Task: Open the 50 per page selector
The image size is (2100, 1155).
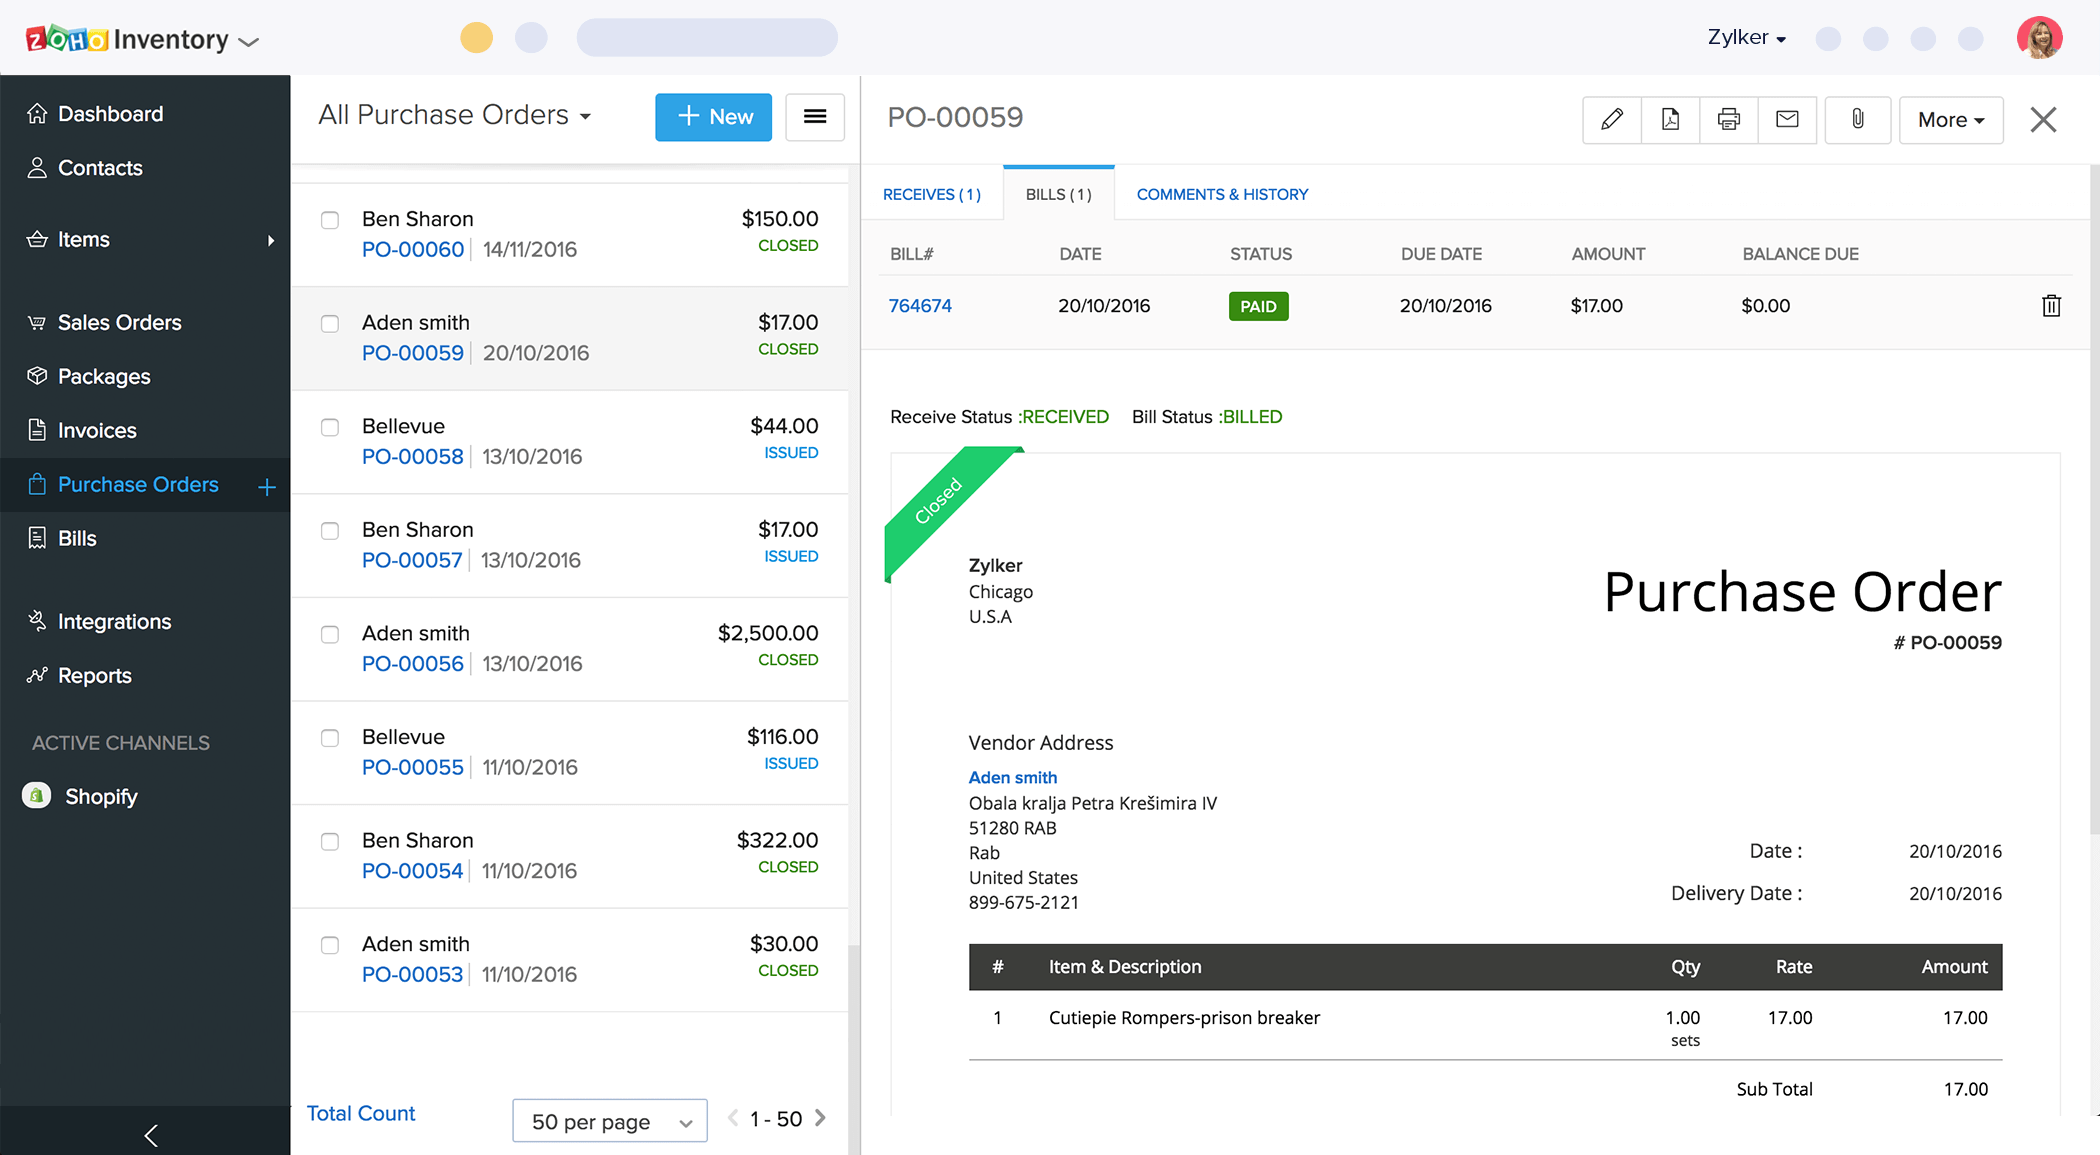Action: point(609,1121)
